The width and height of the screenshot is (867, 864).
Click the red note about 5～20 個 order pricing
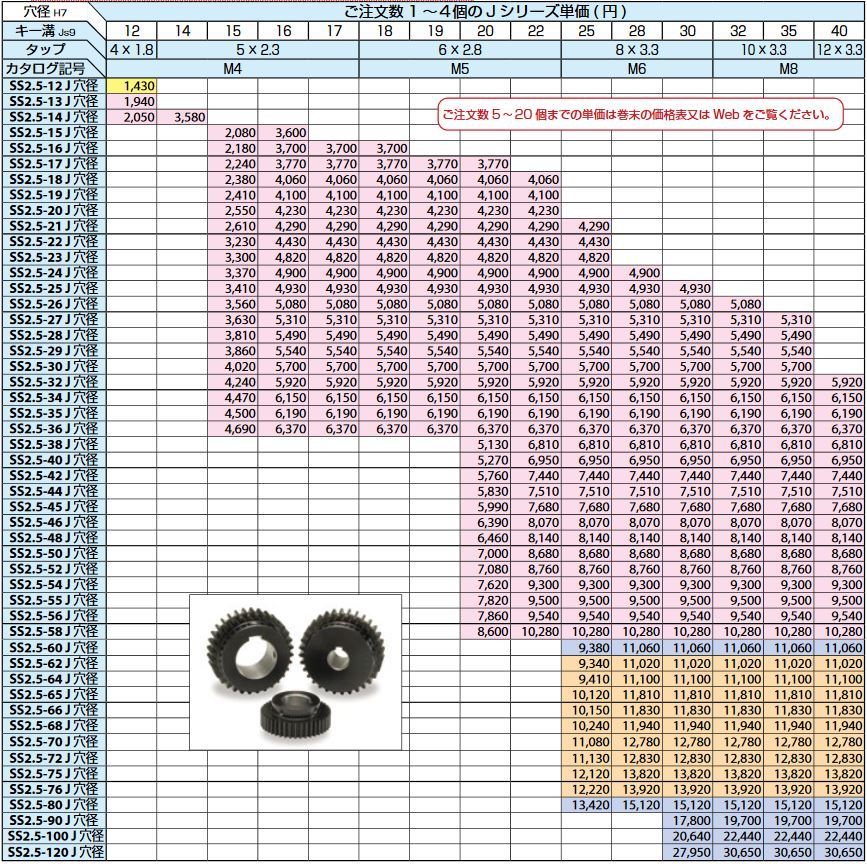pyautogui.click(x=641, y=114)
